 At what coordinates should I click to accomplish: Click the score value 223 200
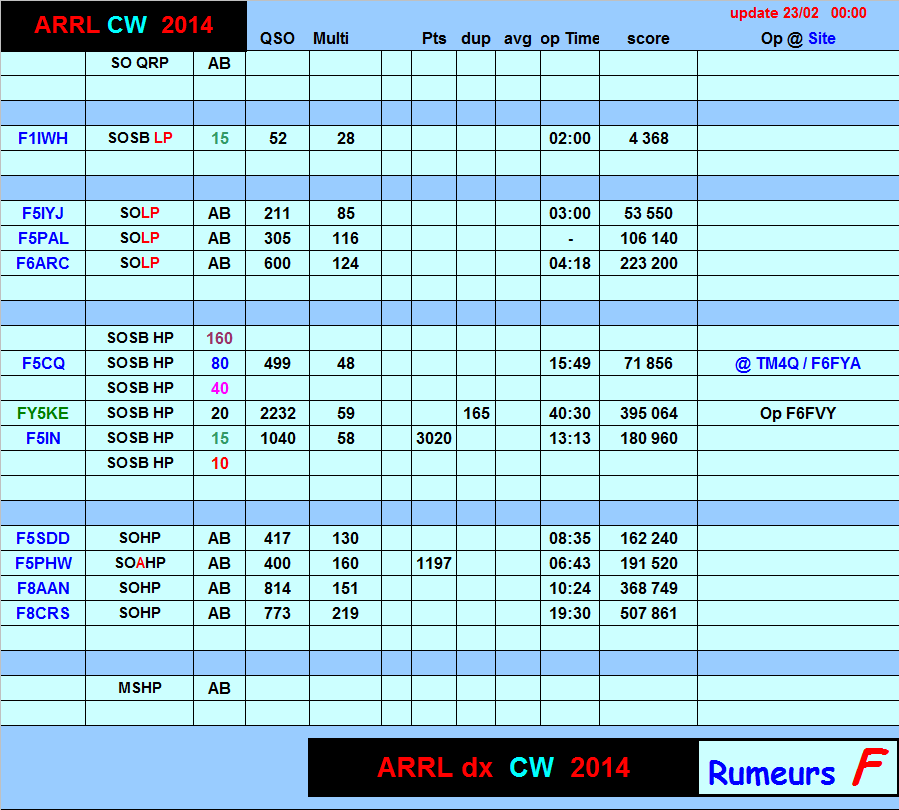coord(648,263)
